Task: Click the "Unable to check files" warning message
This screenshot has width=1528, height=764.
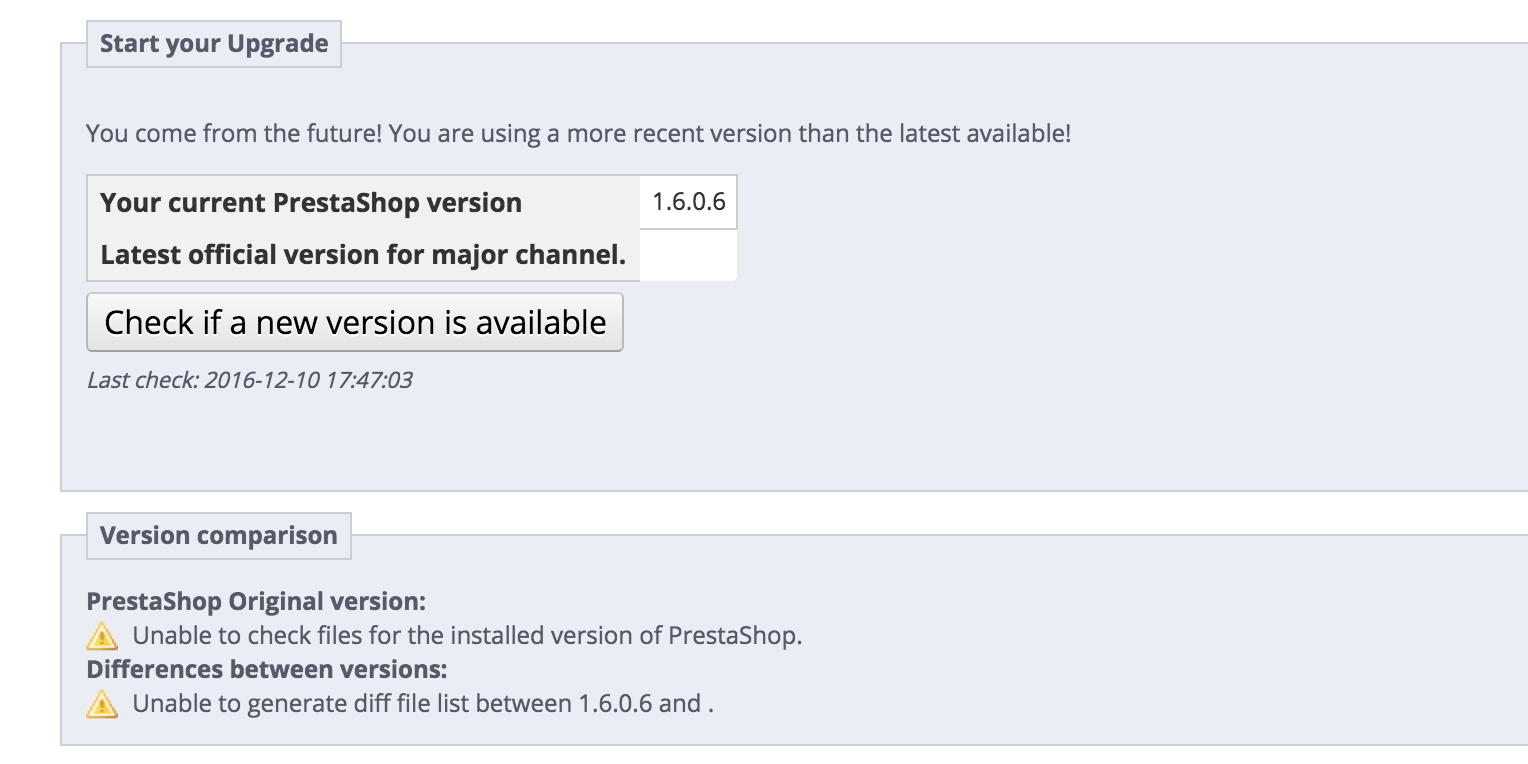Action: click(x=467, y=636)
